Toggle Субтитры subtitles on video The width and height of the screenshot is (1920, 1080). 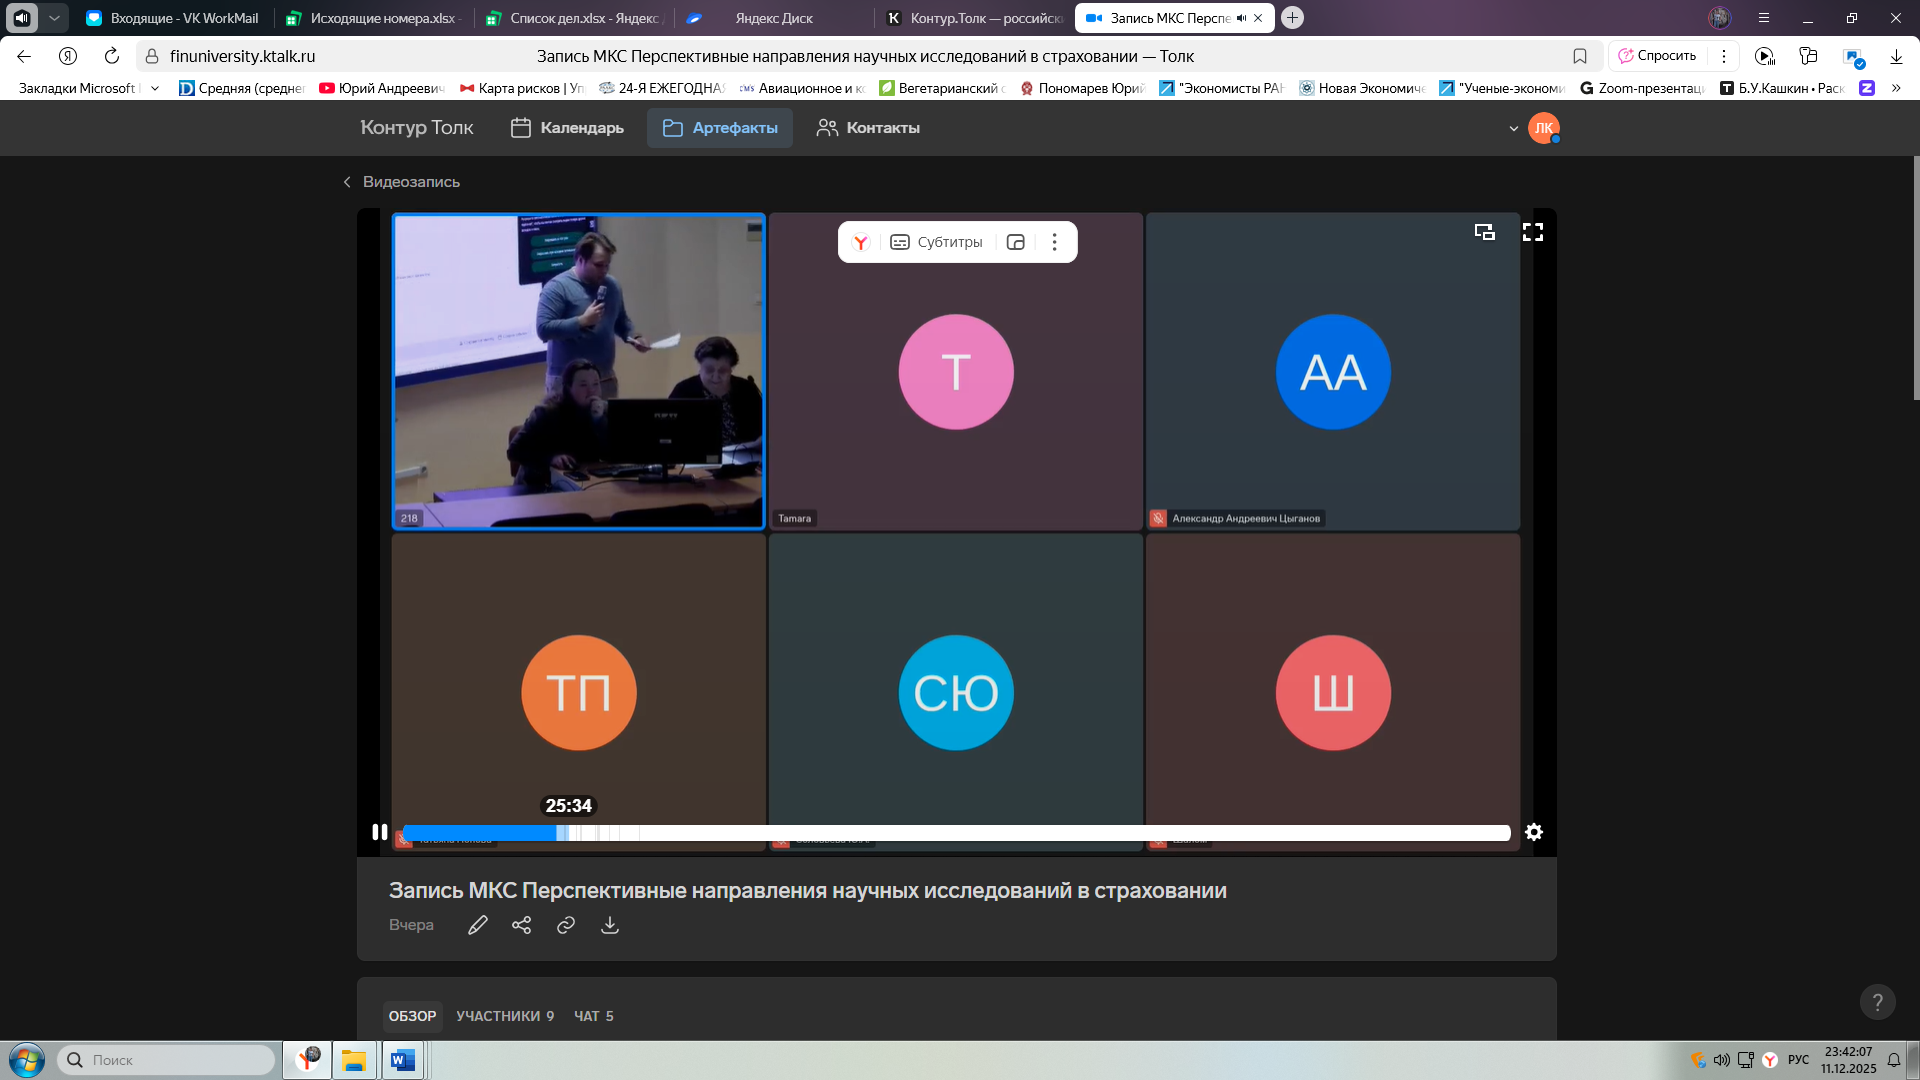coord(937,242)
